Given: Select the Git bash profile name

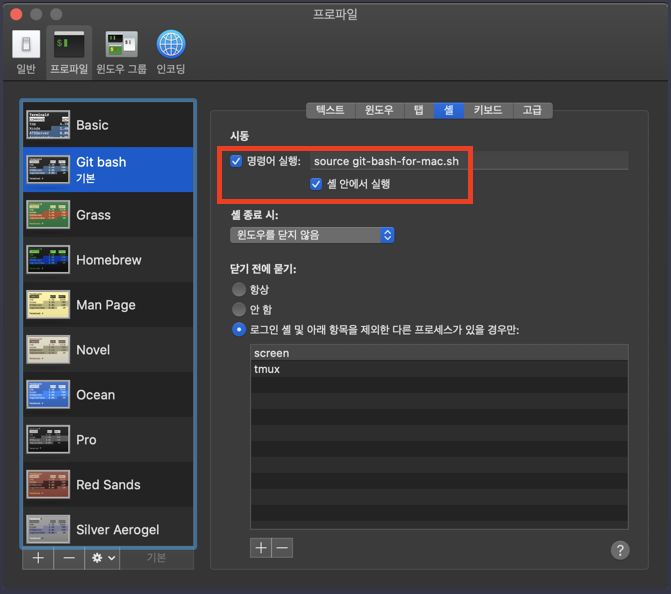Looking at the screenshot, I should point(101,162).
